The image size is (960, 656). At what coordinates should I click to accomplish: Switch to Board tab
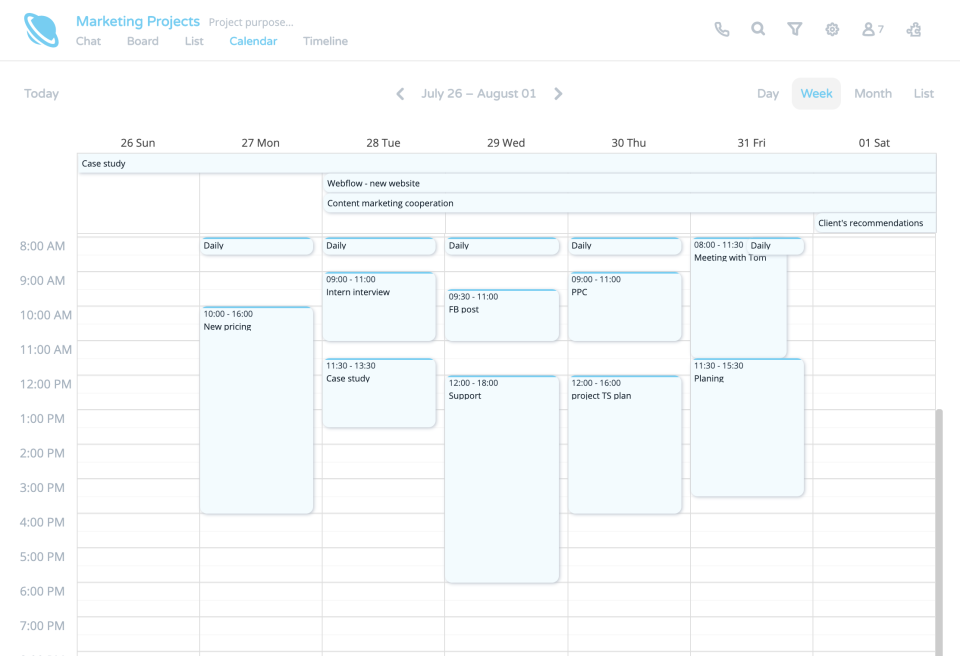(143, 41)
